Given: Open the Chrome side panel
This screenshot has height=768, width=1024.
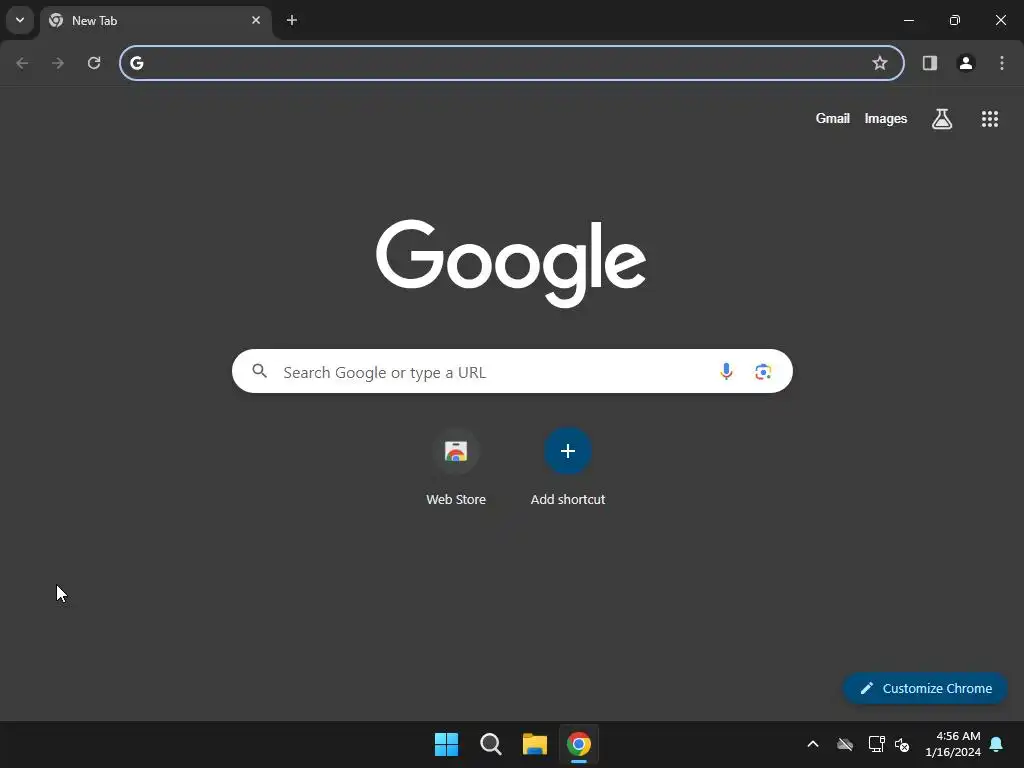Looking at the screenshot, I should [930, 63].
